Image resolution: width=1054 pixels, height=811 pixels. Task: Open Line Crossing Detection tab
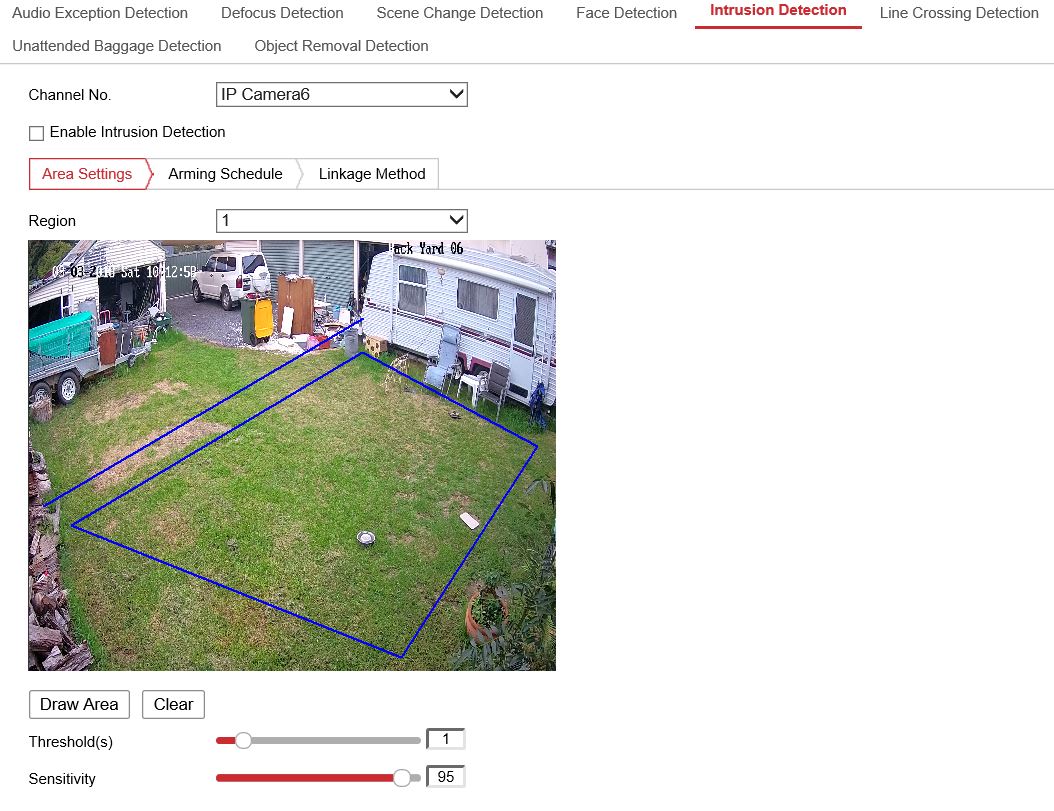click(958, 13)
